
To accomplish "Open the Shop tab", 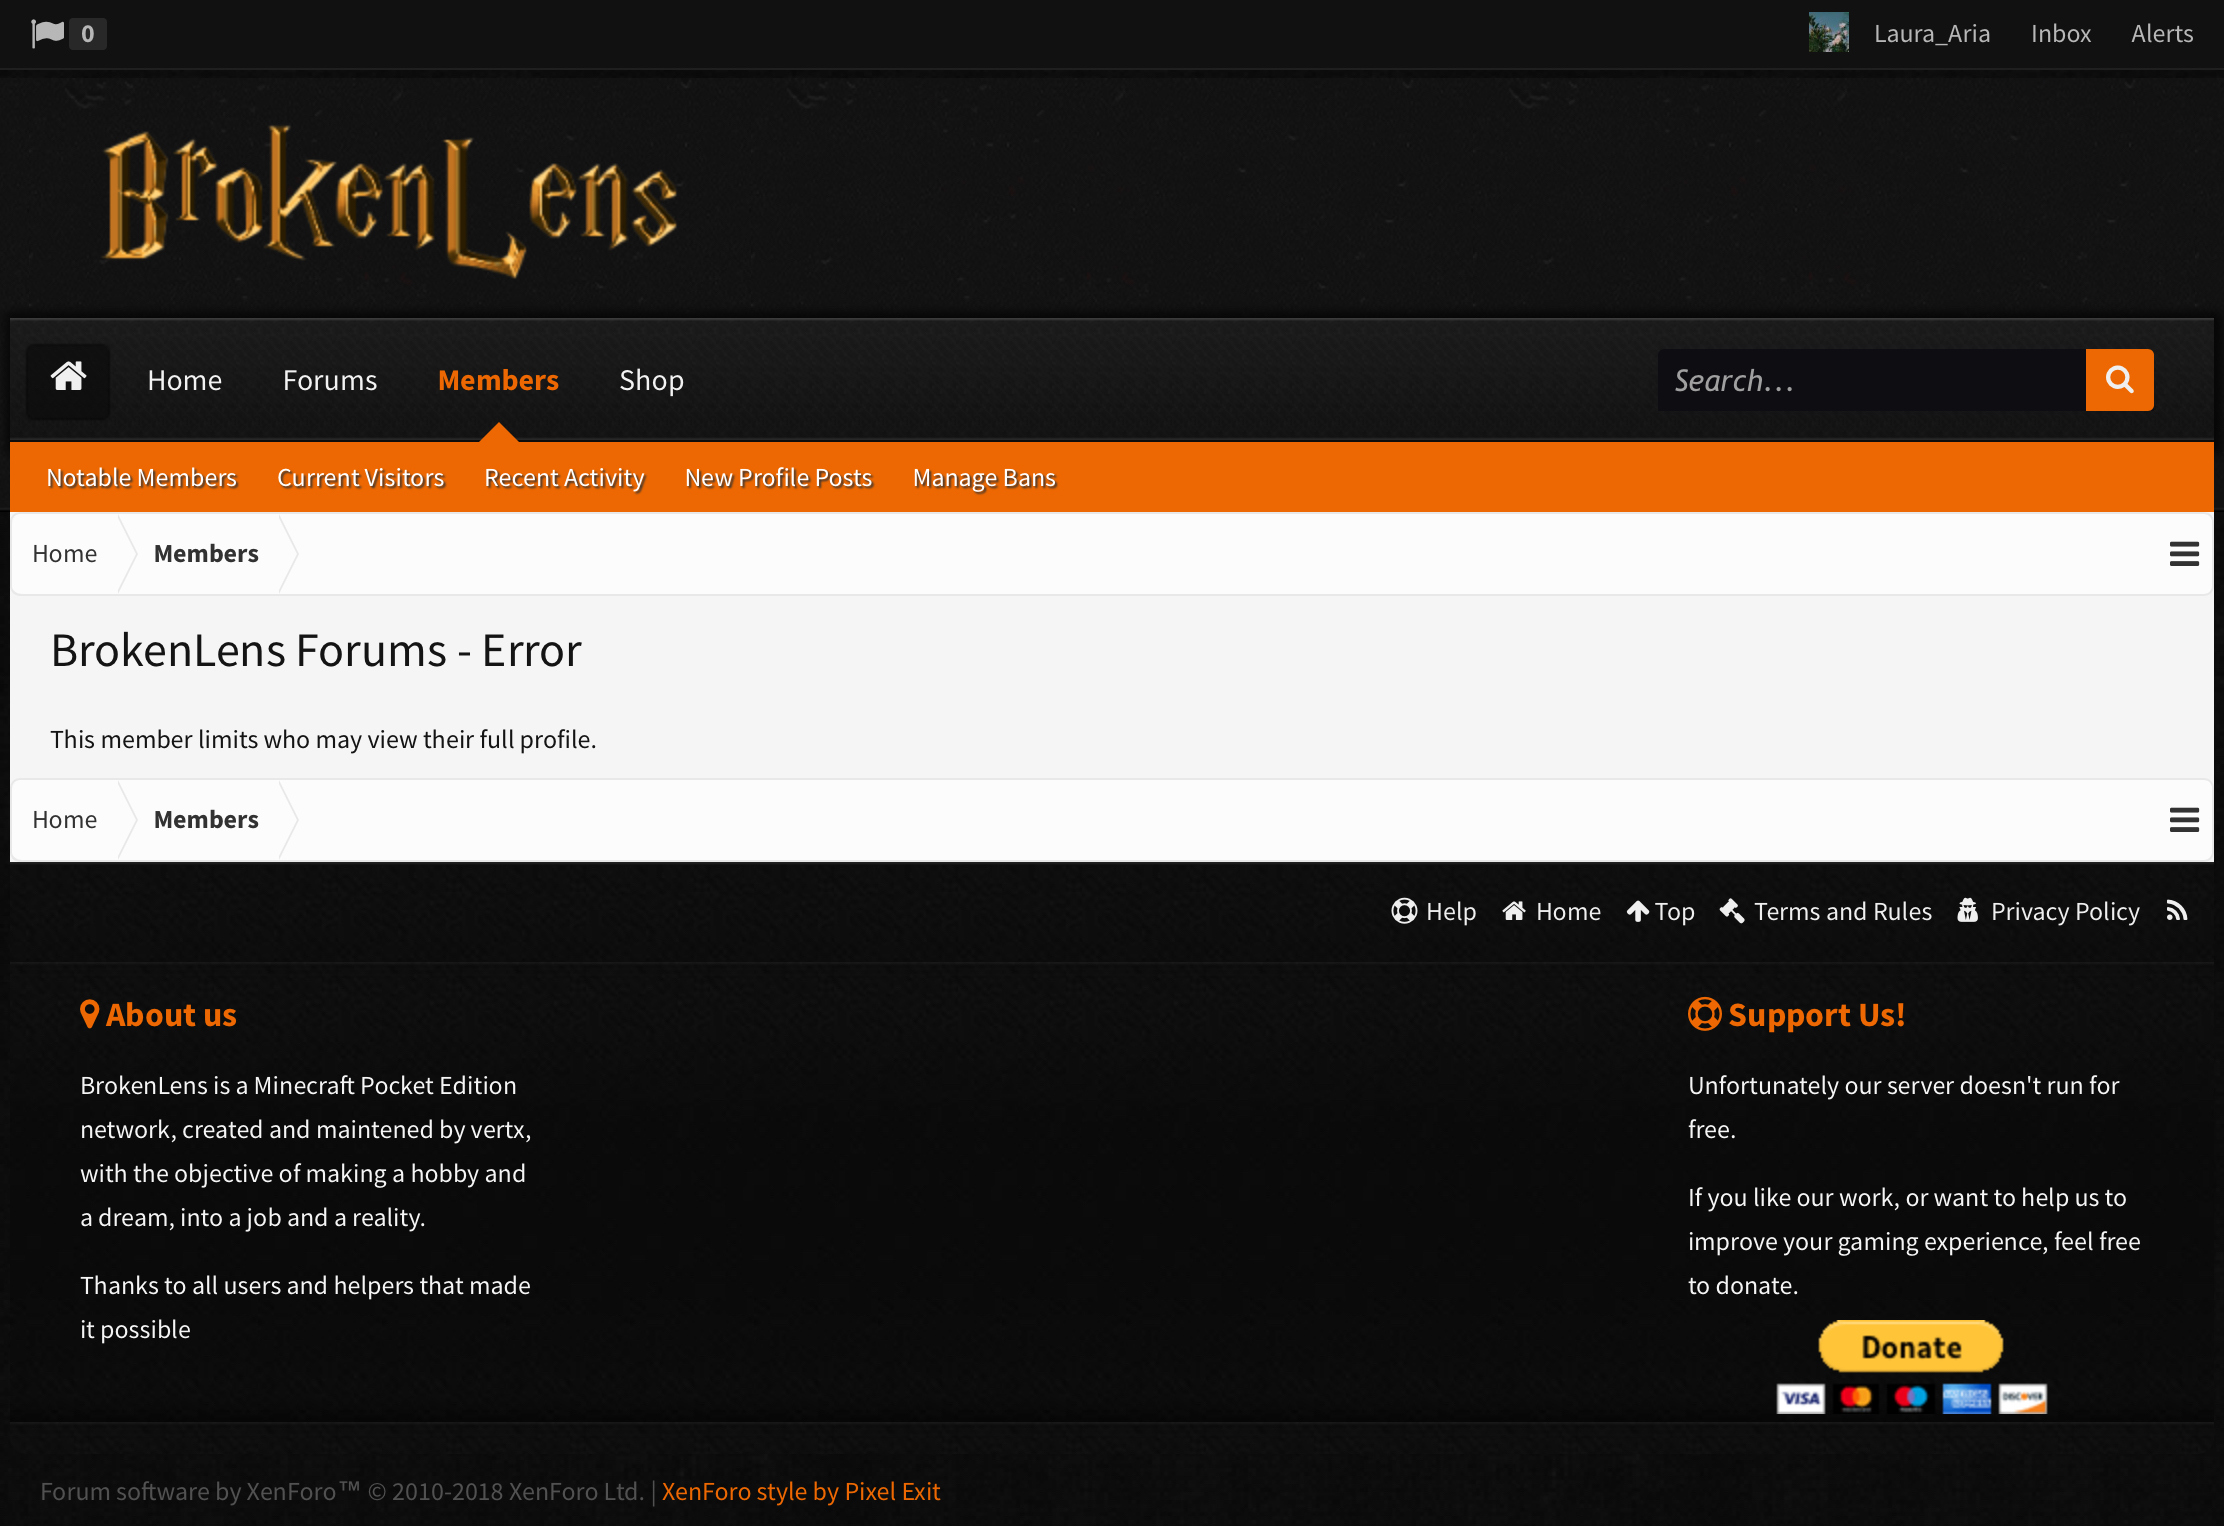I will click(x=652, y=380).
